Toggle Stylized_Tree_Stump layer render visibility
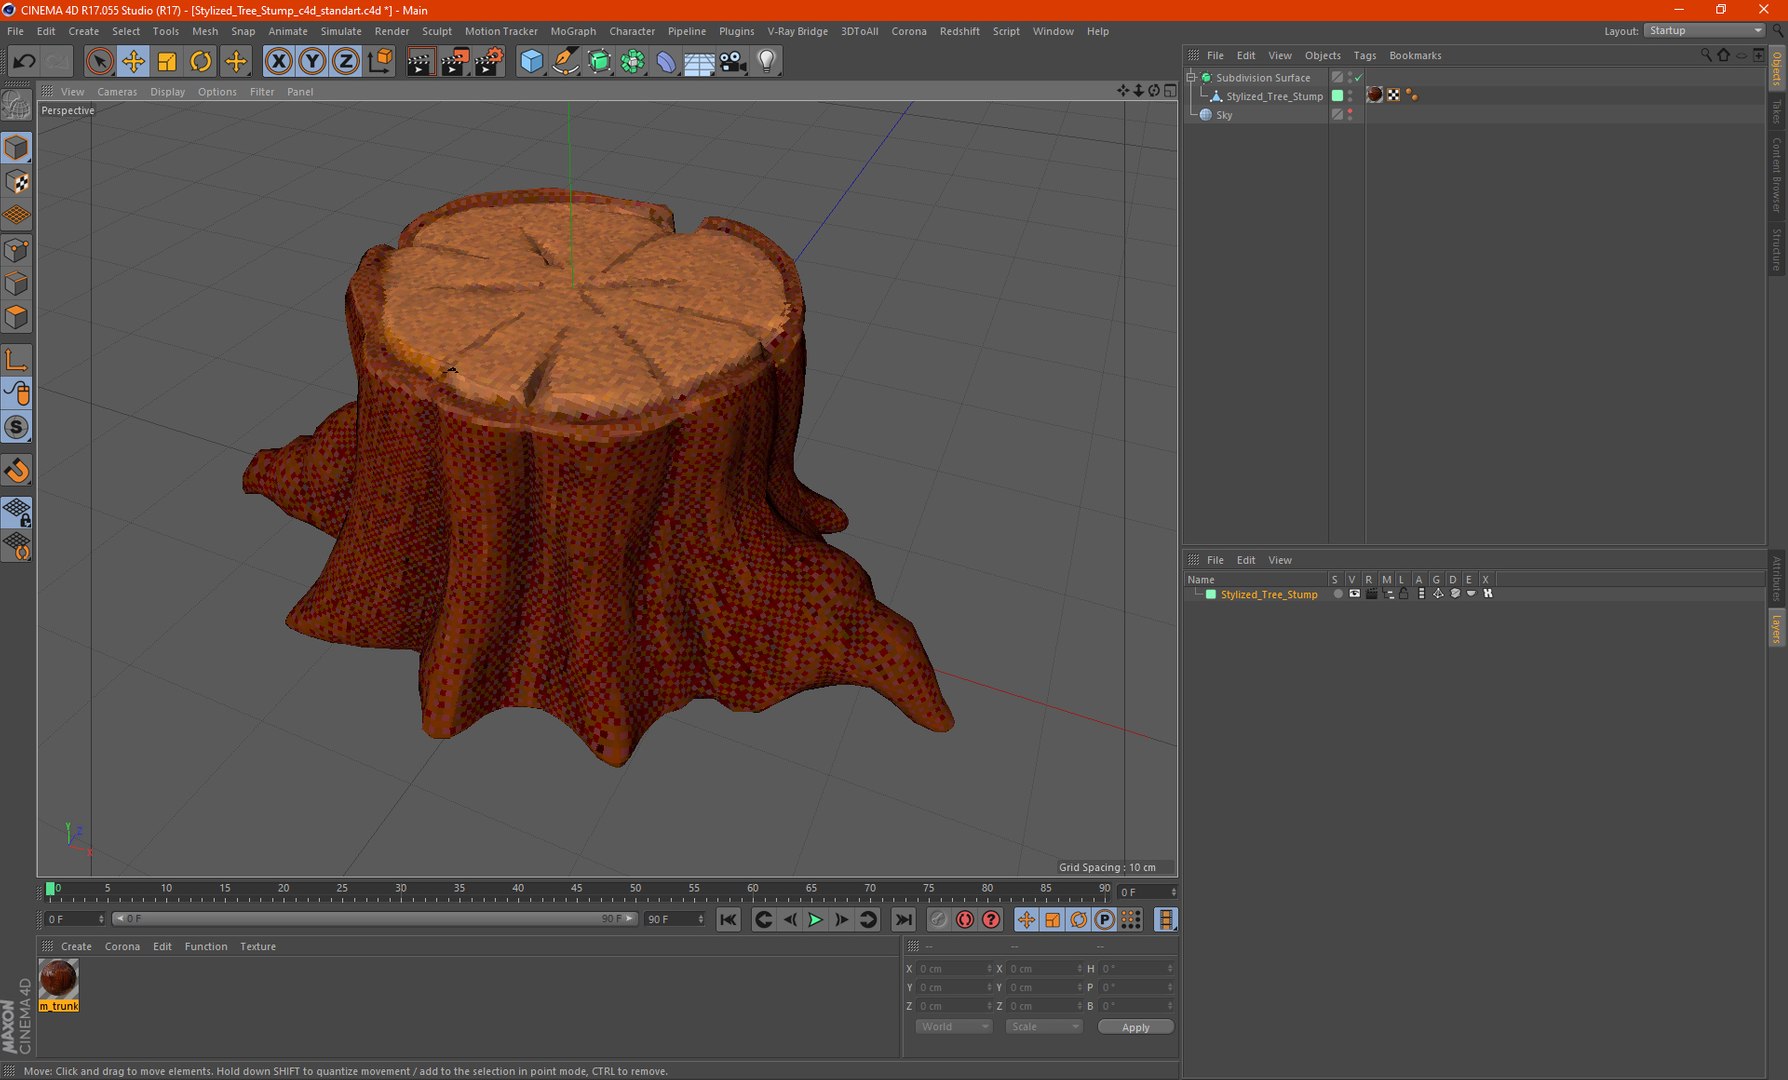 (1371, 594)
